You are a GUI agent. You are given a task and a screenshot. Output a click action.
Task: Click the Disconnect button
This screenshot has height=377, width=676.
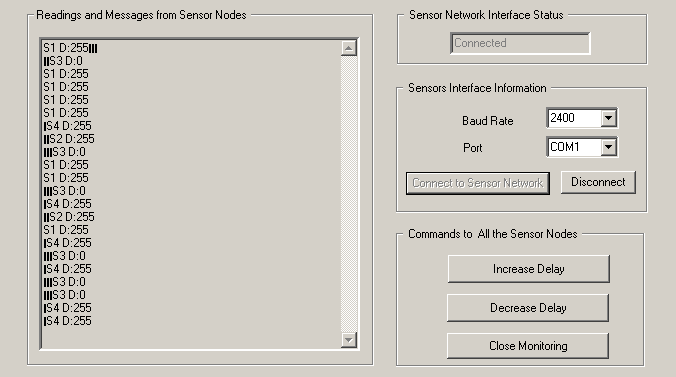coord(598,182)
